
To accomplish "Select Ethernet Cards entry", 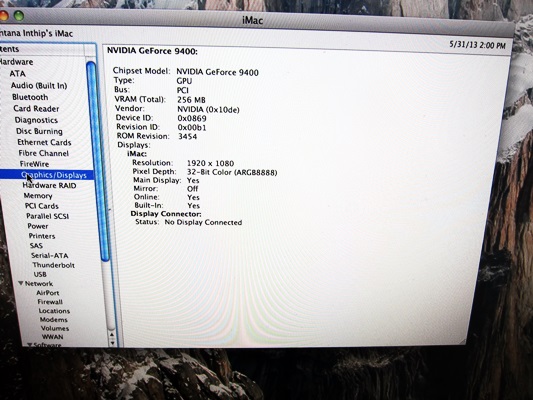I will (x=44, y=142).
